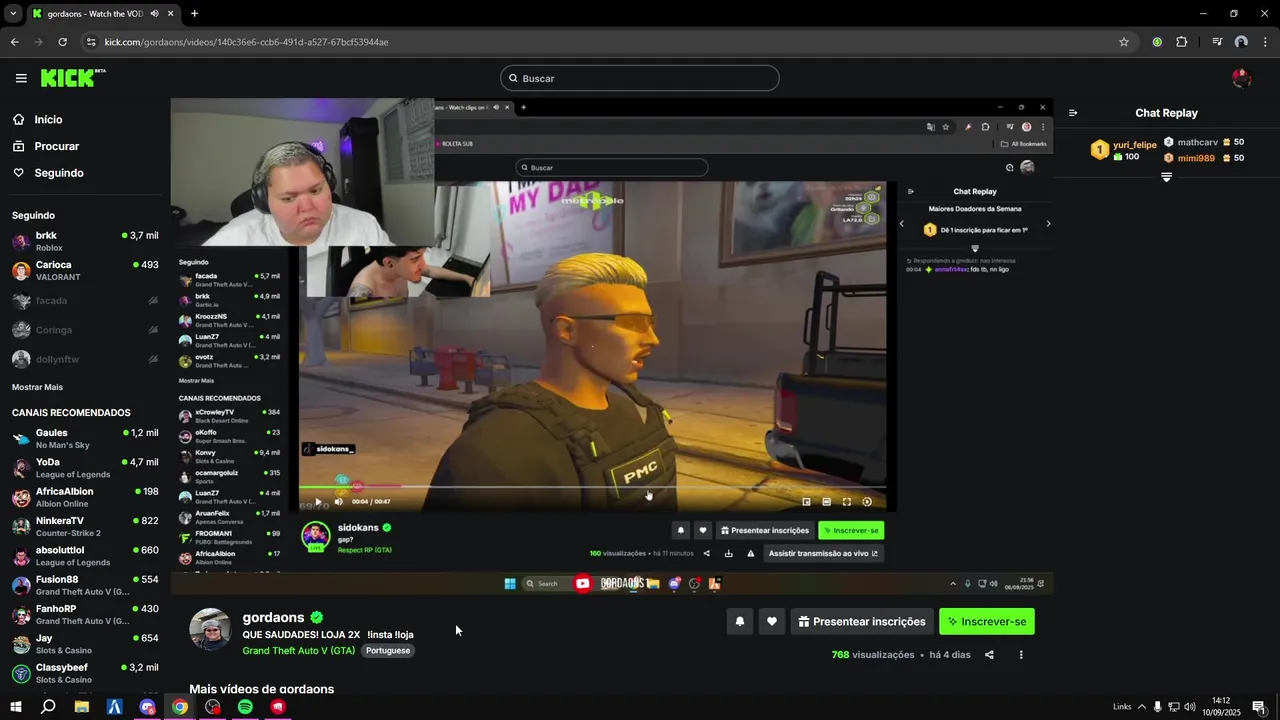Viewport: 1280px width, 720px height.
Task: Reload the current page
Action: tap(62, 42)
